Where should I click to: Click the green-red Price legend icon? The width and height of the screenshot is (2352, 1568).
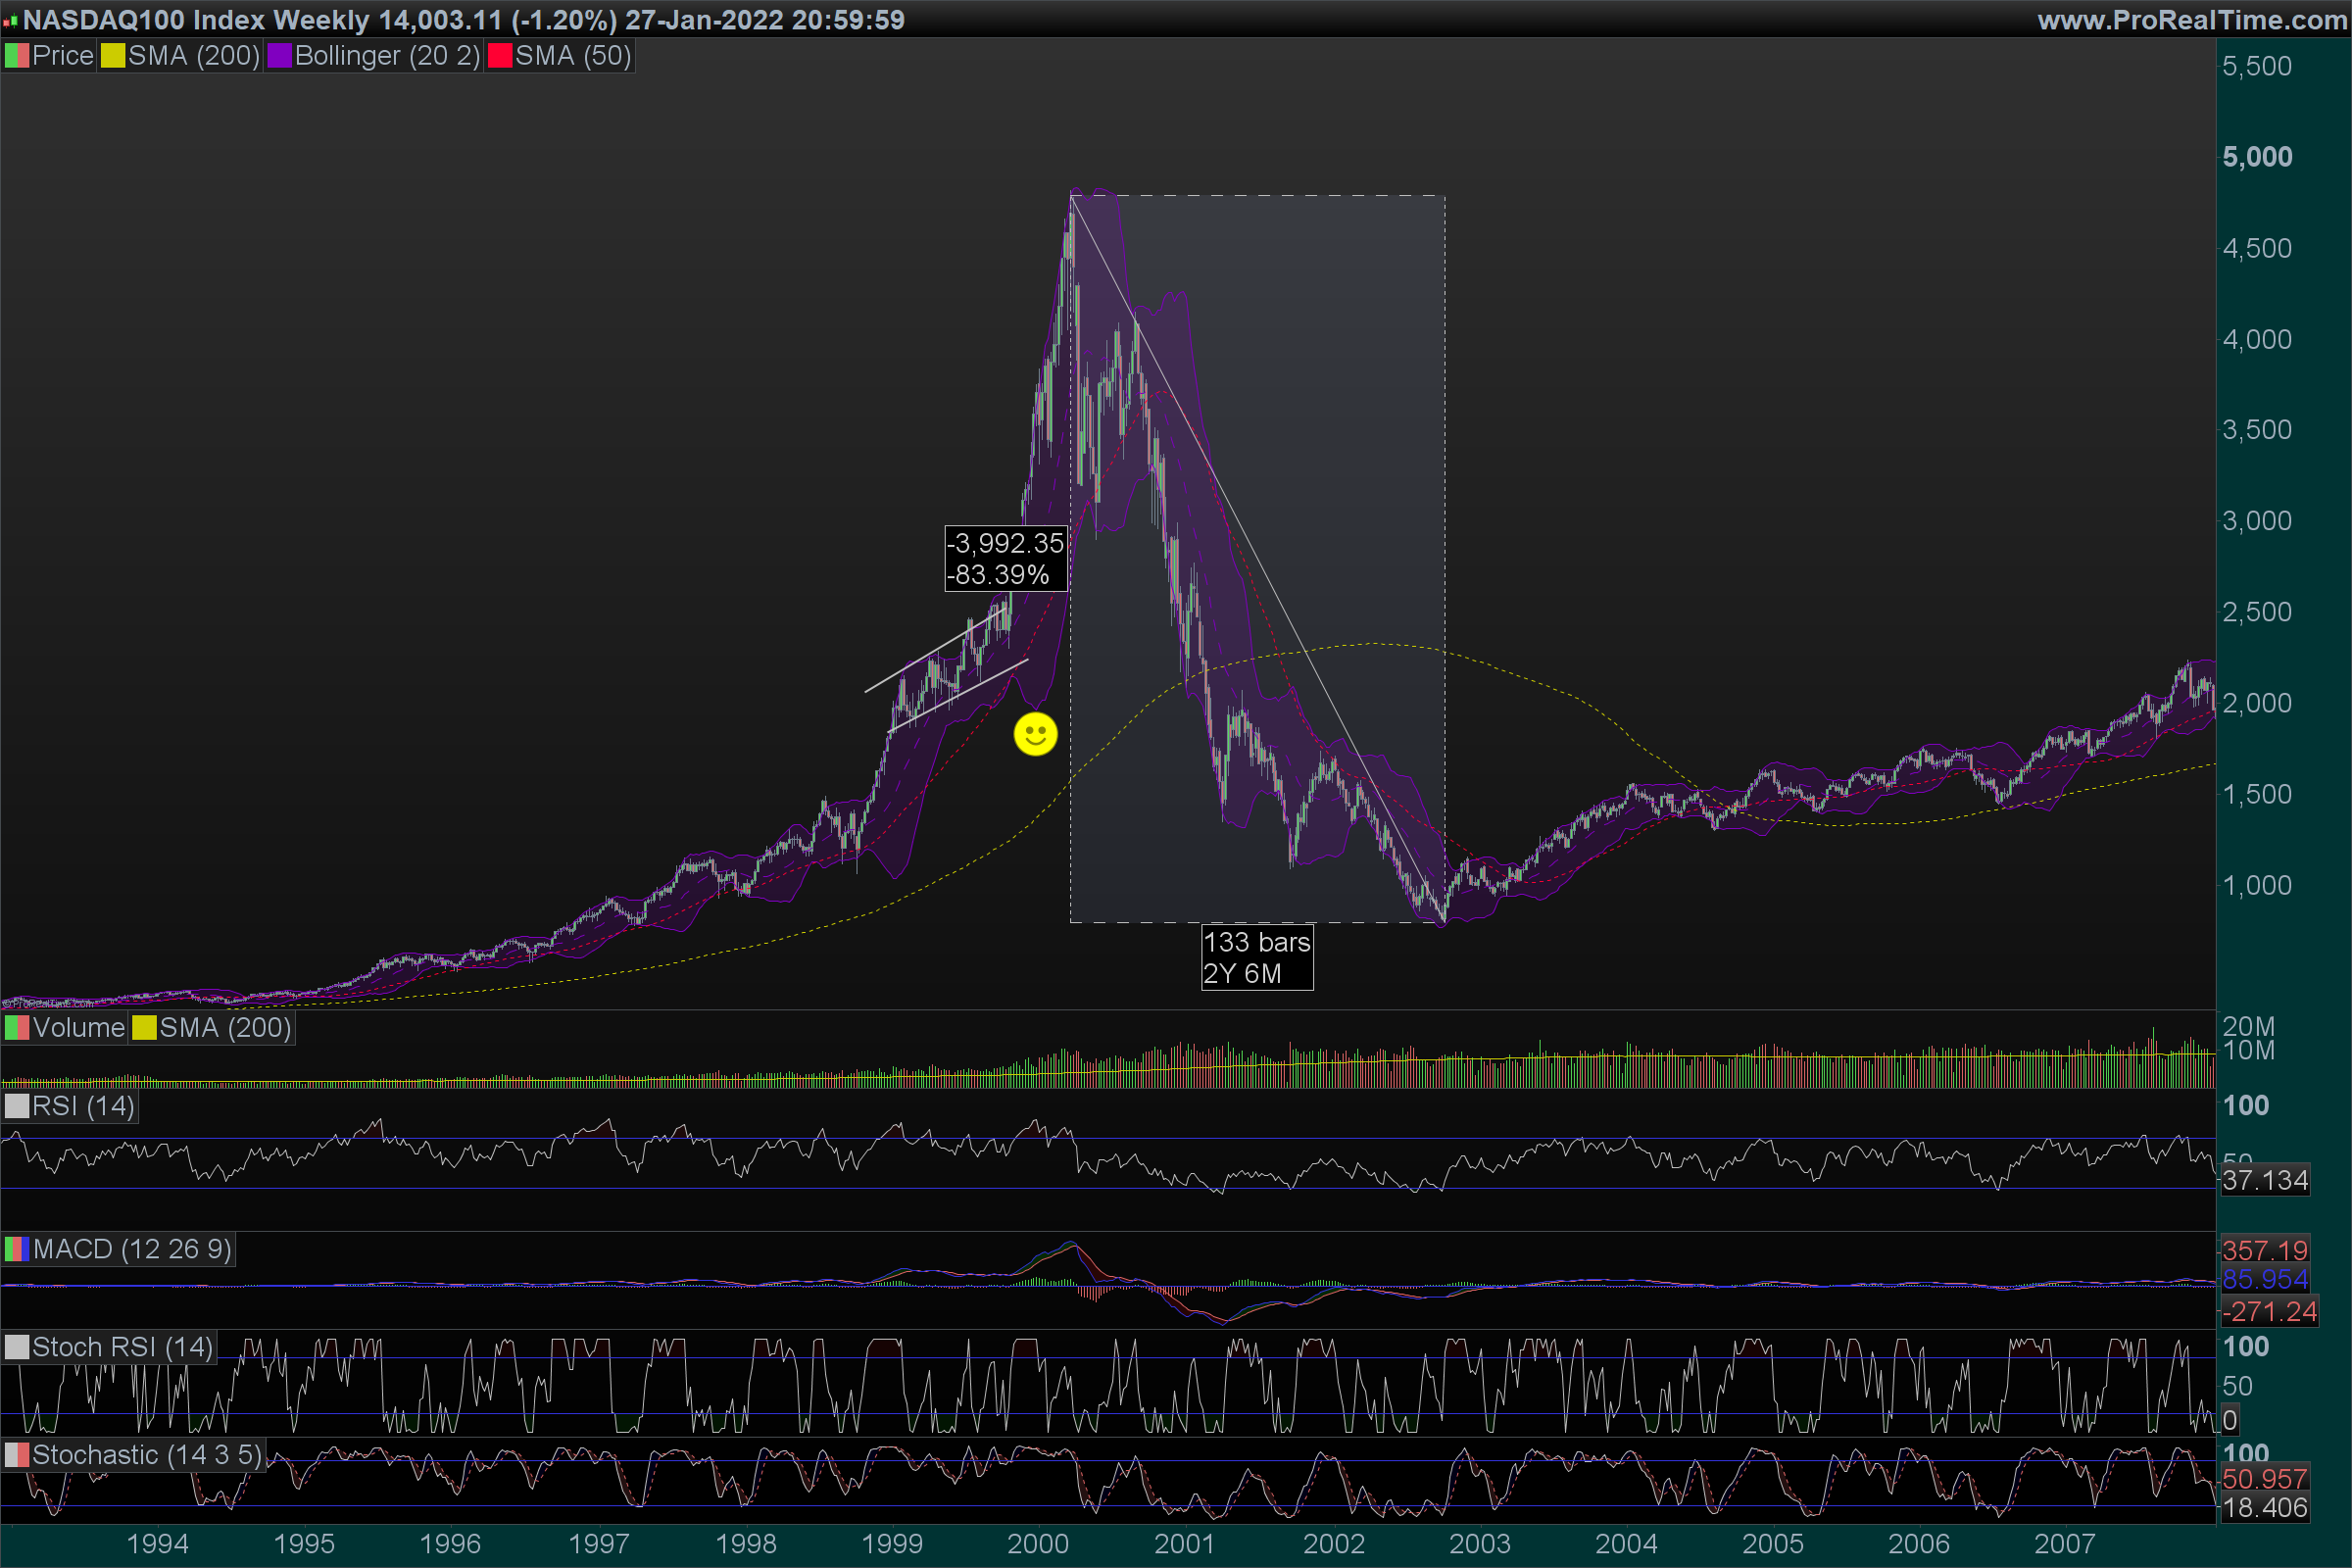tap(17, 56)
